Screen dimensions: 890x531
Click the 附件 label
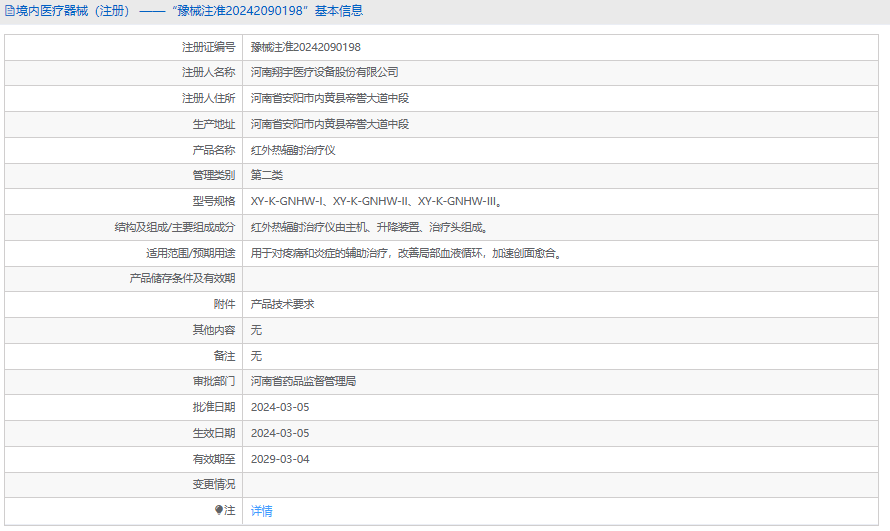224,304
